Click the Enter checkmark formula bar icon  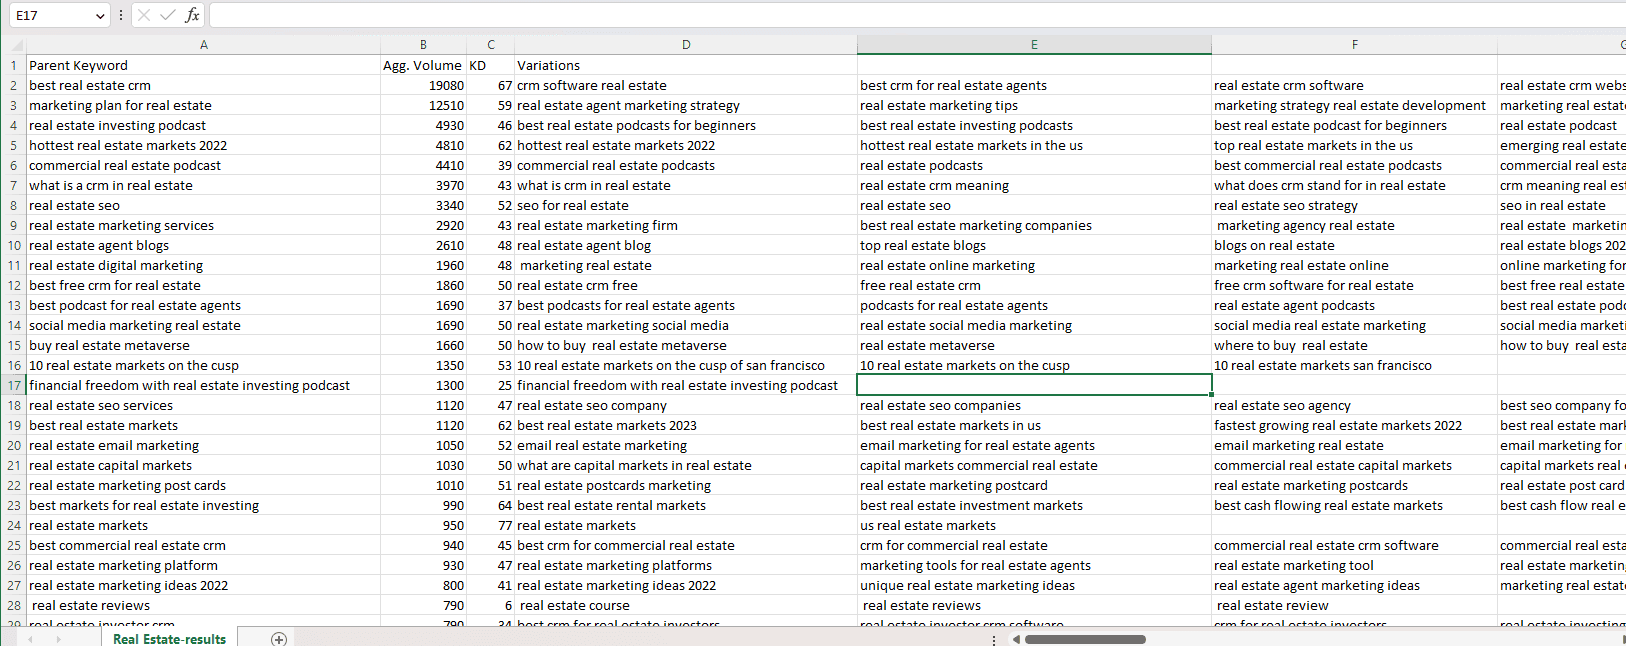tap(167, 15)
